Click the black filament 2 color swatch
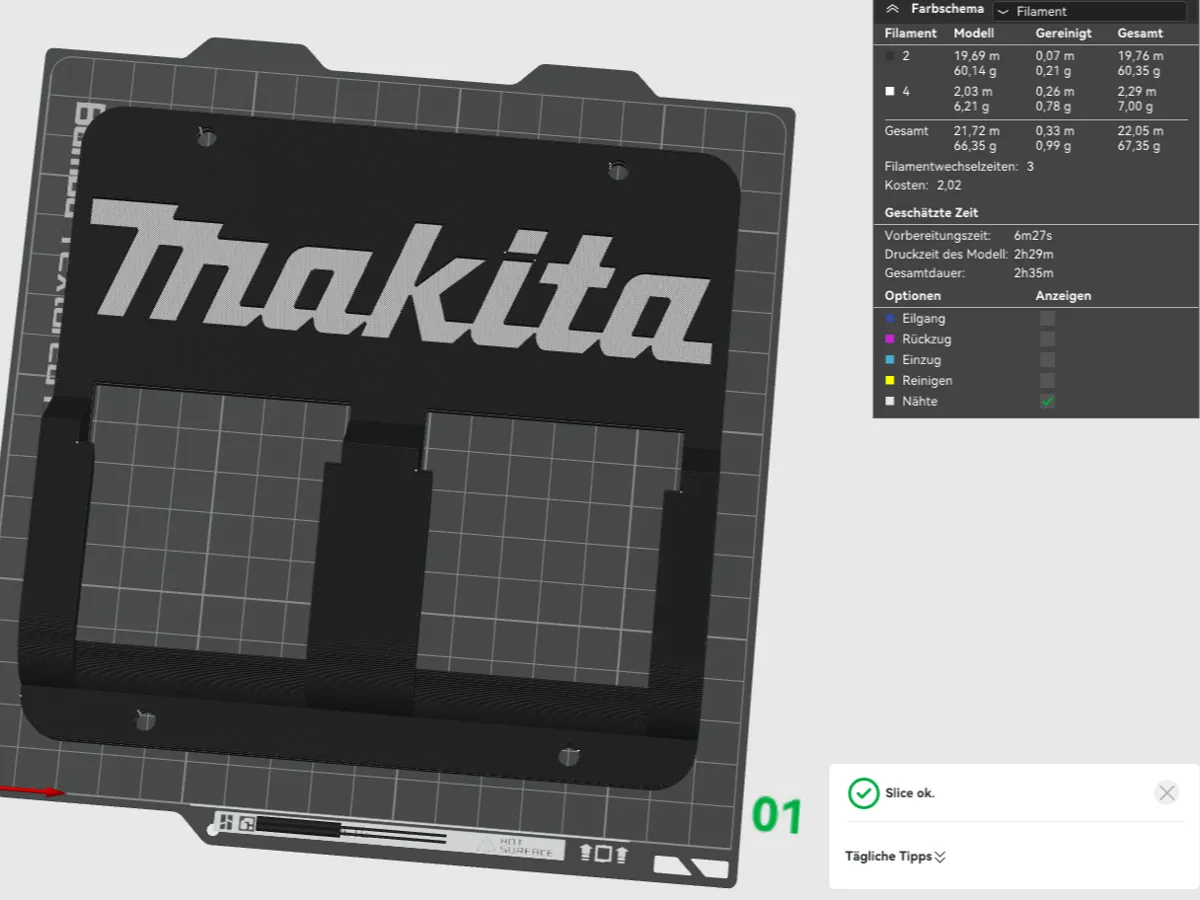The image size is (1200, 900). (890, 57)
